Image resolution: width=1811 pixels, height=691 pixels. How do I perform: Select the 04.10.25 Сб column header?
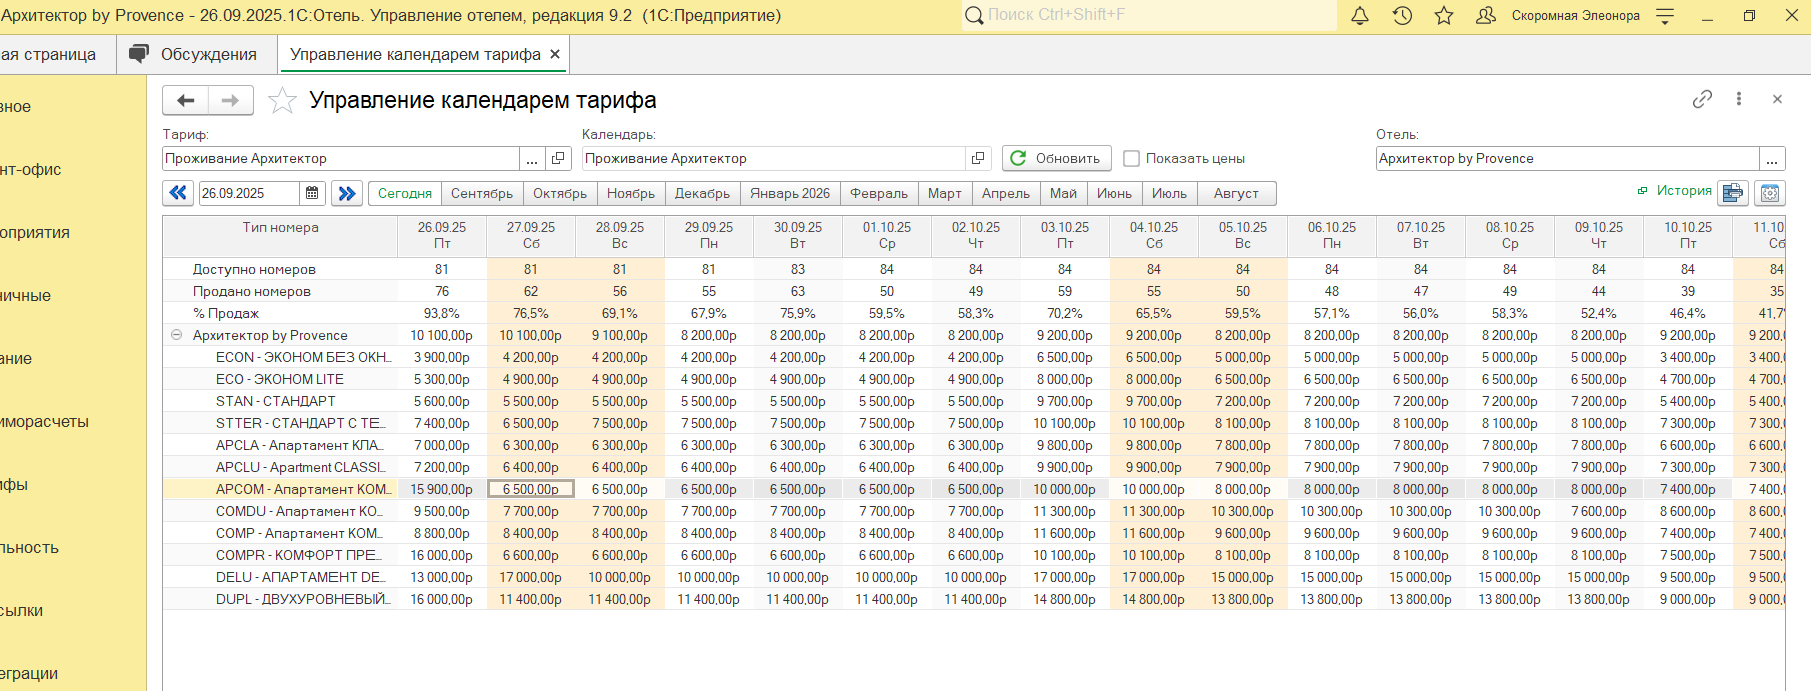[x=1154, y=235]
